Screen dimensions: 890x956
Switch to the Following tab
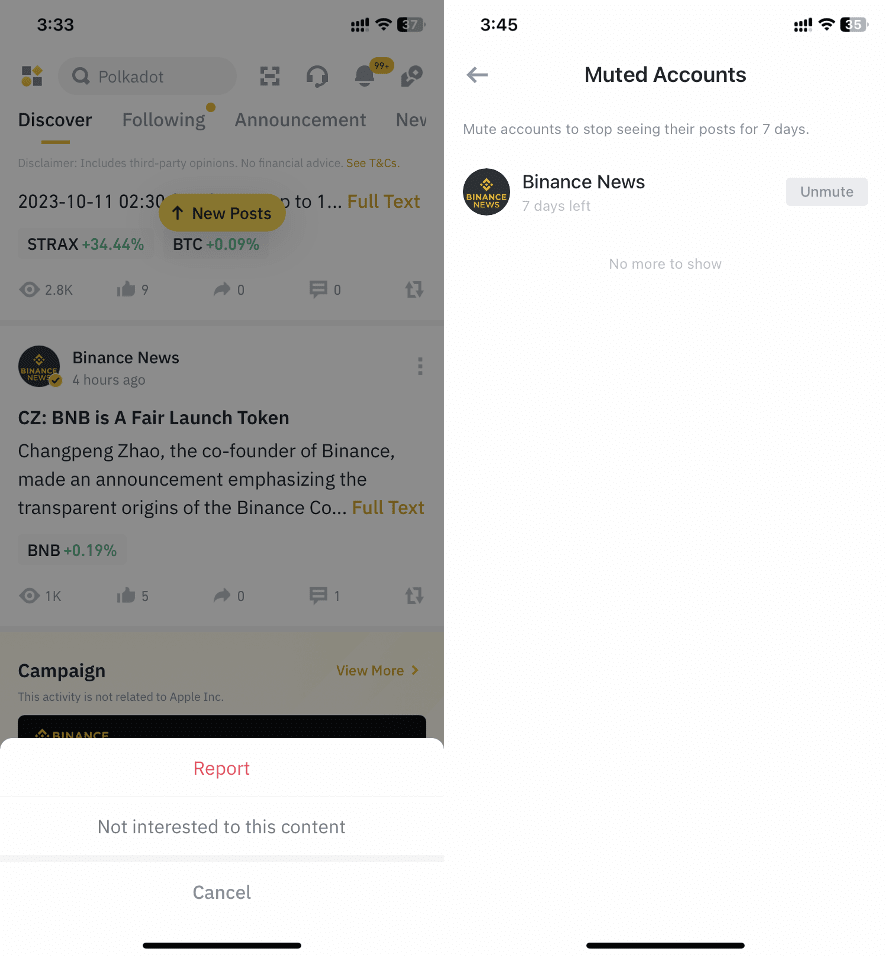[164, 120]
